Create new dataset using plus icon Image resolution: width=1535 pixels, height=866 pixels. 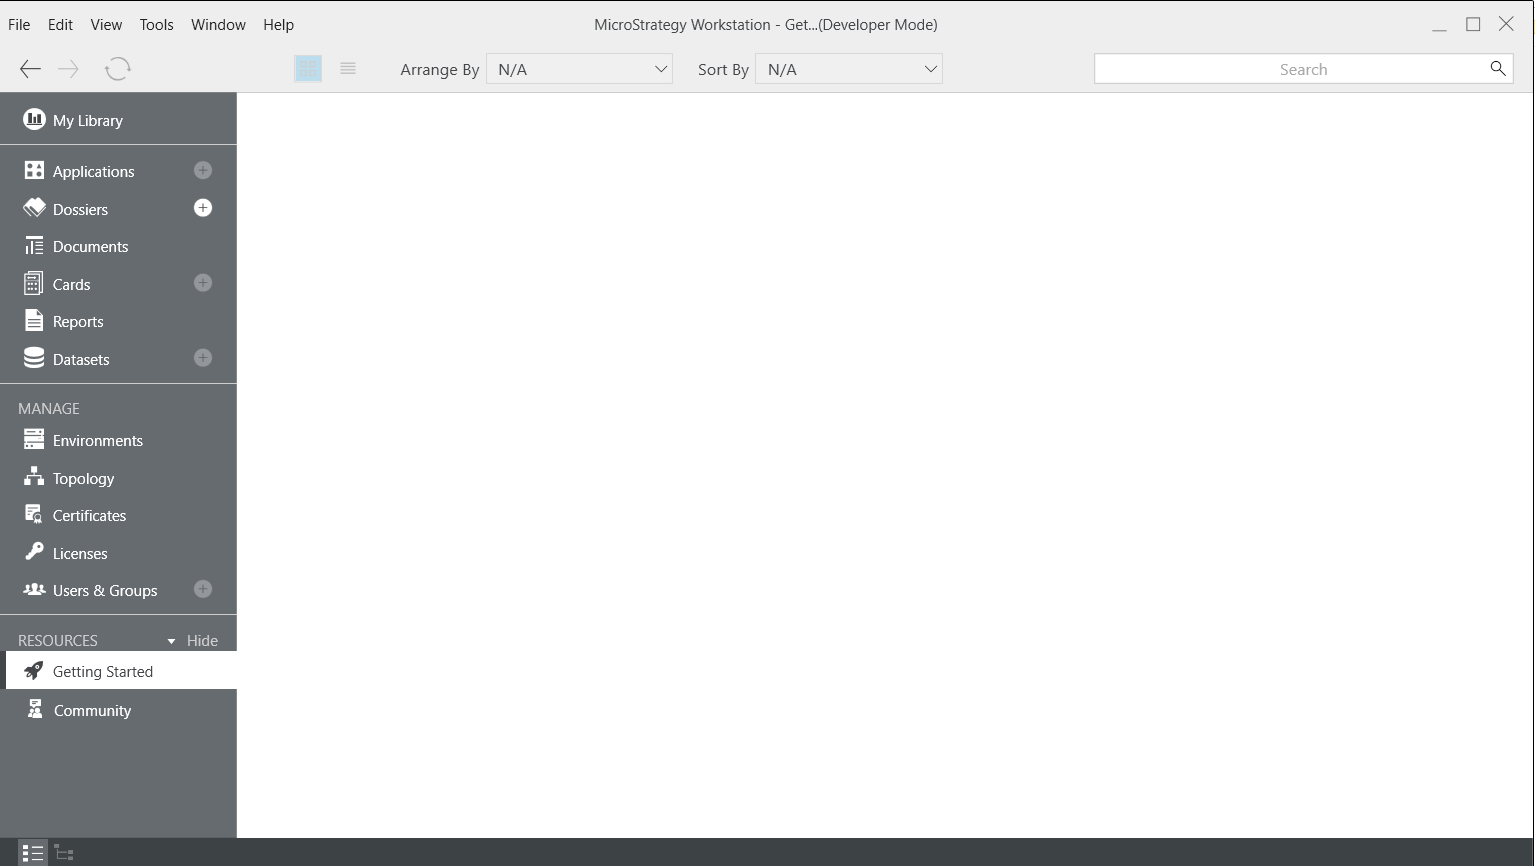[x=203, y=358]
